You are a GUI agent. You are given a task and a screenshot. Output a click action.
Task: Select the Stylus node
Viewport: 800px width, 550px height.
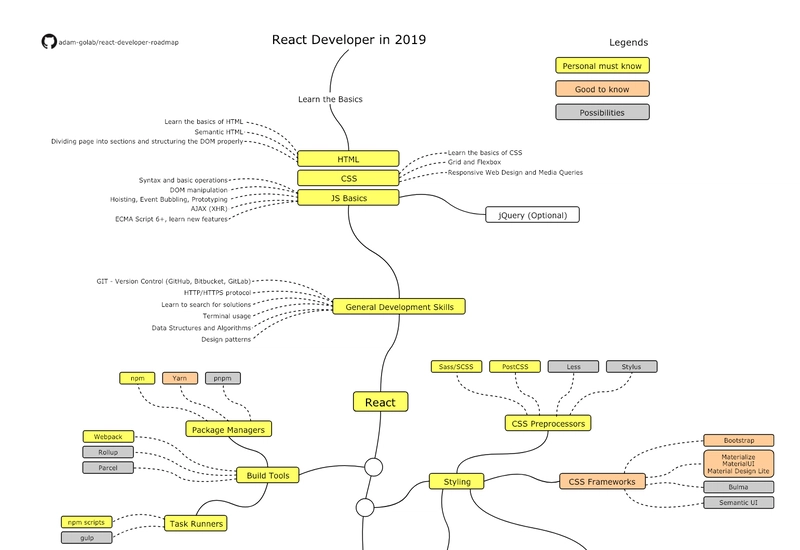632,366
